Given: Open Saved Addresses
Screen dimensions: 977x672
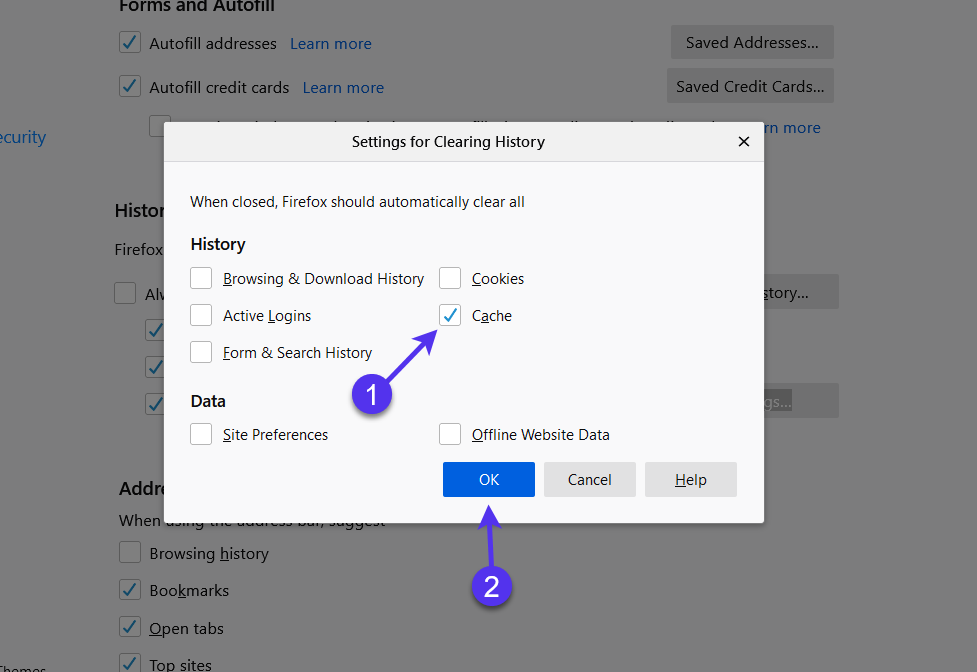Looking at the screenshot, I should pyautogui.click(x=751, y=42).
